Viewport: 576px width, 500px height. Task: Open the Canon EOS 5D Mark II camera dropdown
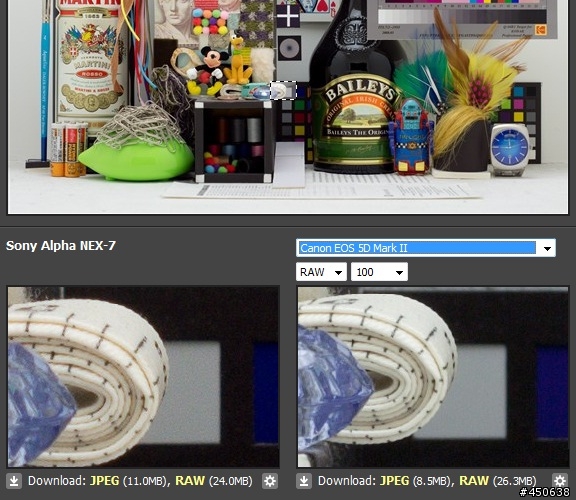(x=425, y=248)
